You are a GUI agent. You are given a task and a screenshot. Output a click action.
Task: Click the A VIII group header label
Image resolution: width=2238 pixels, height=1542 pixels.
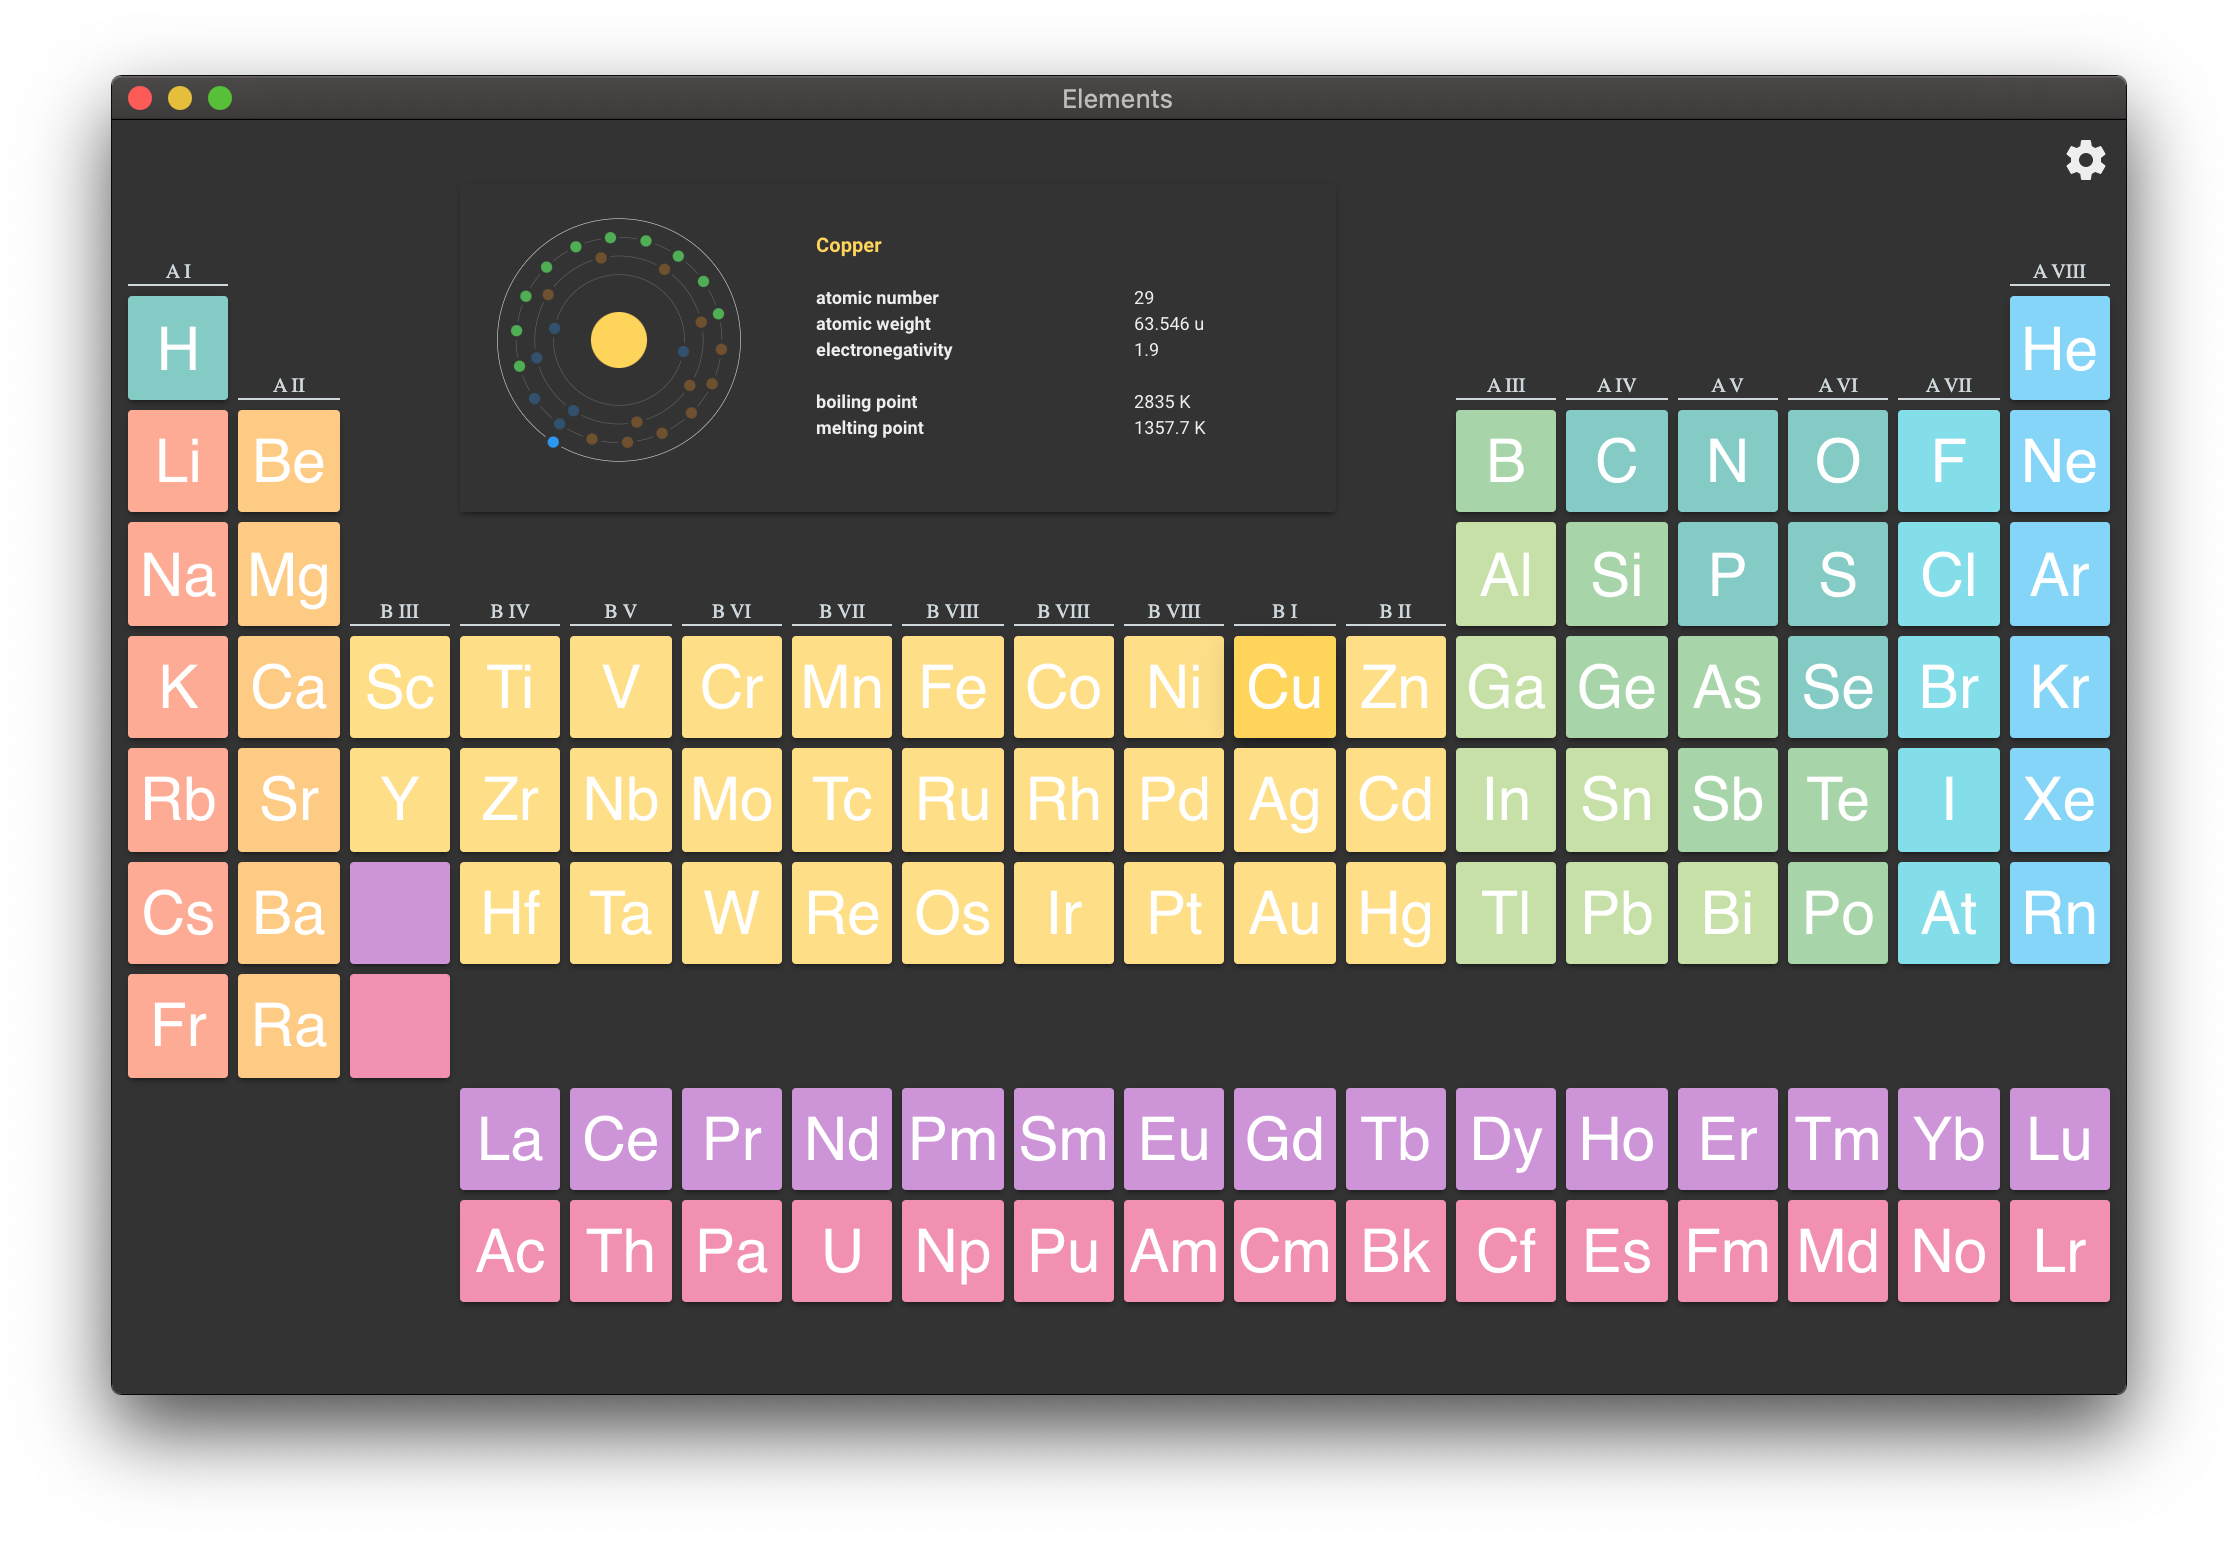2059,271
